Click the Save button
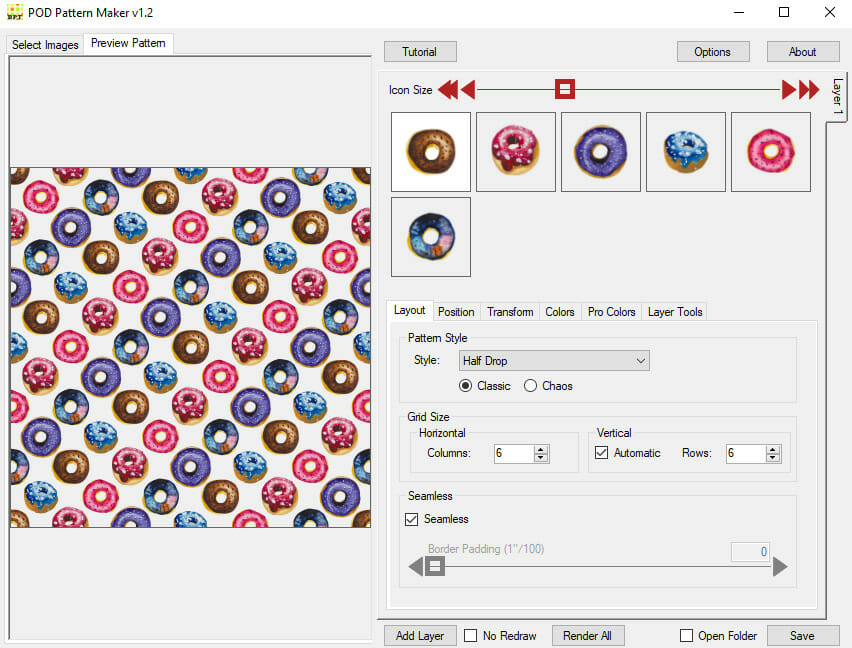 [802, 636]
